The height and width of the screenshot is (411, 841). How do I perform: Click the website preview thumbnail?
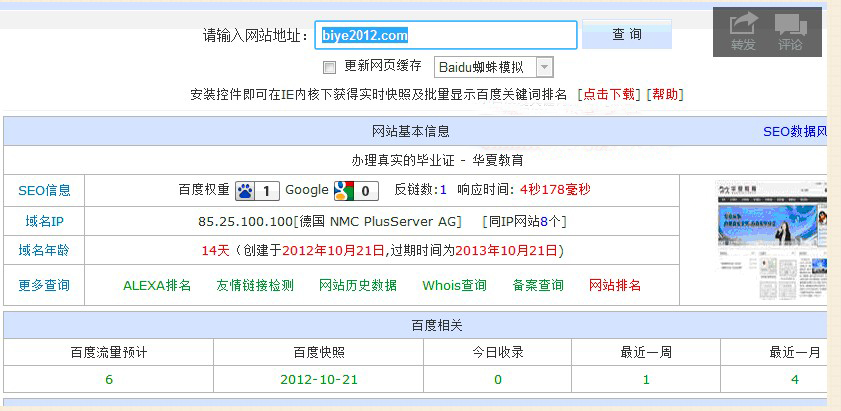point(771,230)
